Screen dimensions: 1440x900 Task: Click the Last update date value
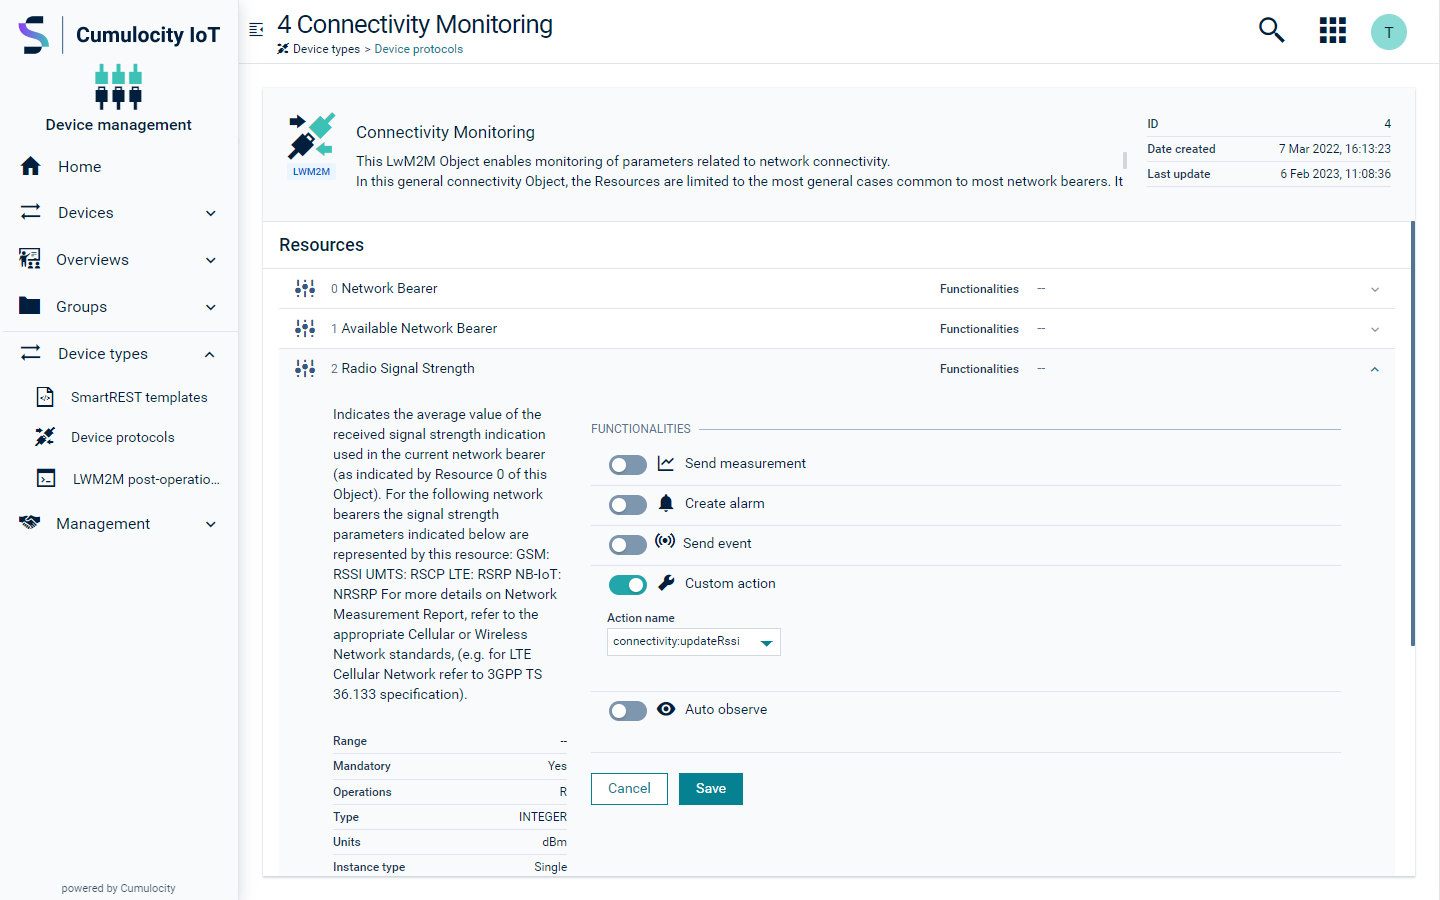(1335, 174)
